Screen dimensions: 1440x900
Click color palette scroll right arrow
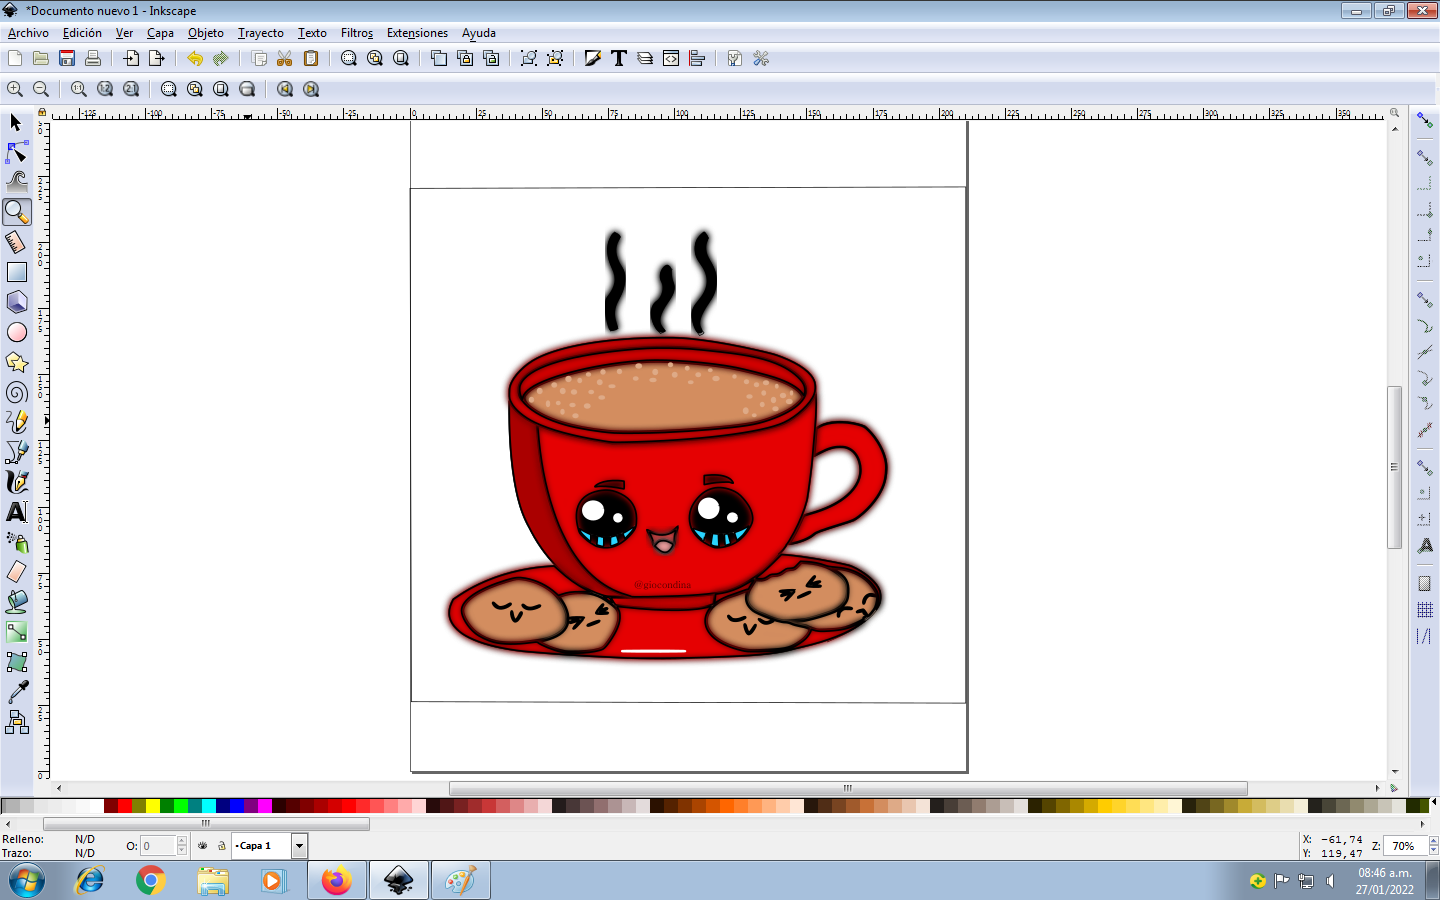pyautogui.click(x=1422, y=824)
